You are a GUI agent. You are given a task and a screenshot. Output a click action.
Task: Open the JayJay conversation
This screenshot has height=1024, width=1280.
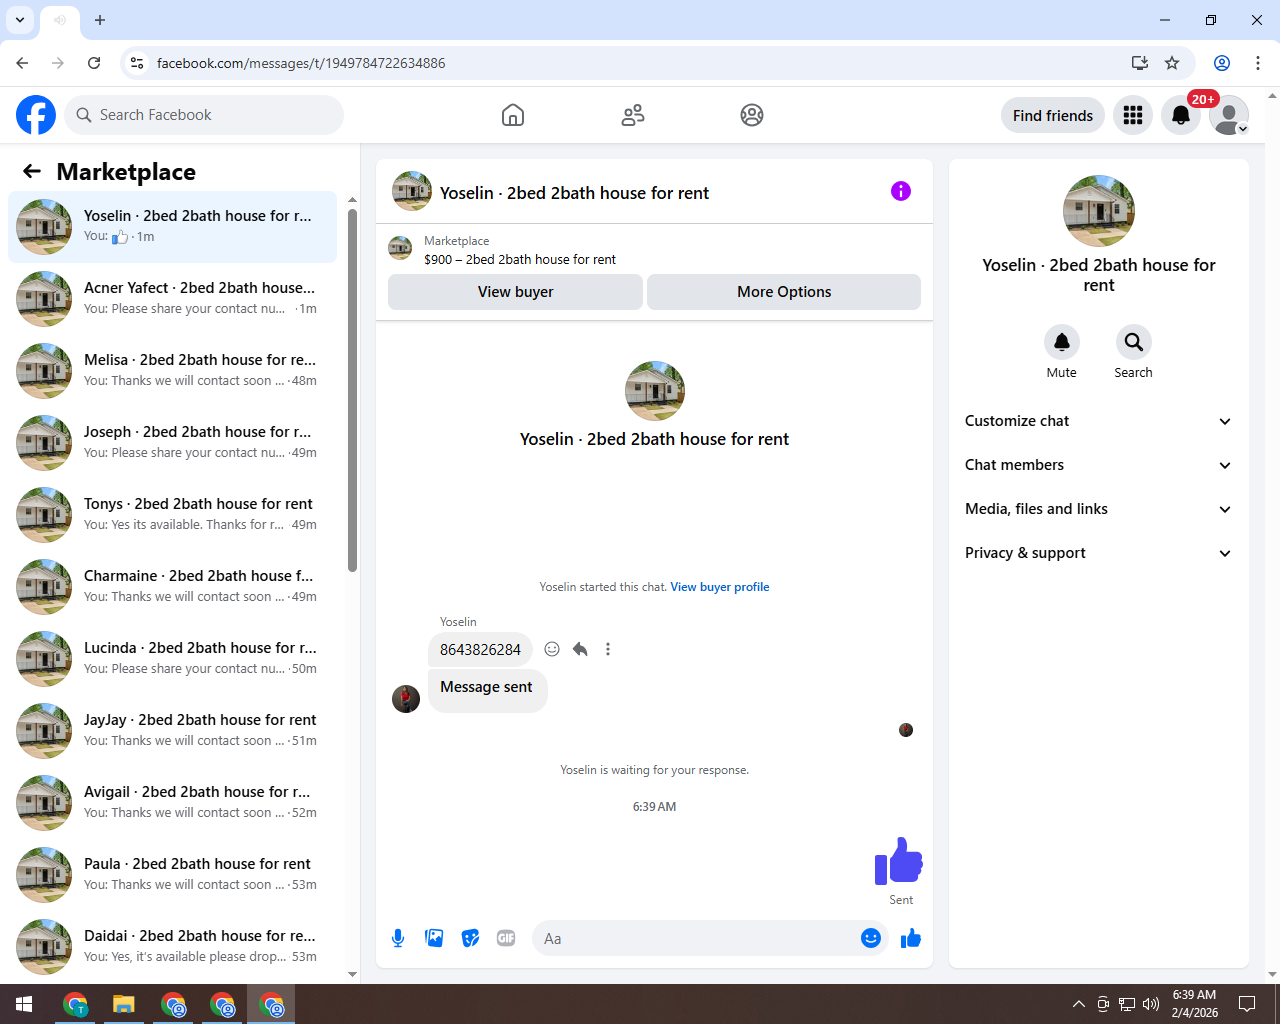coord(172,731)
